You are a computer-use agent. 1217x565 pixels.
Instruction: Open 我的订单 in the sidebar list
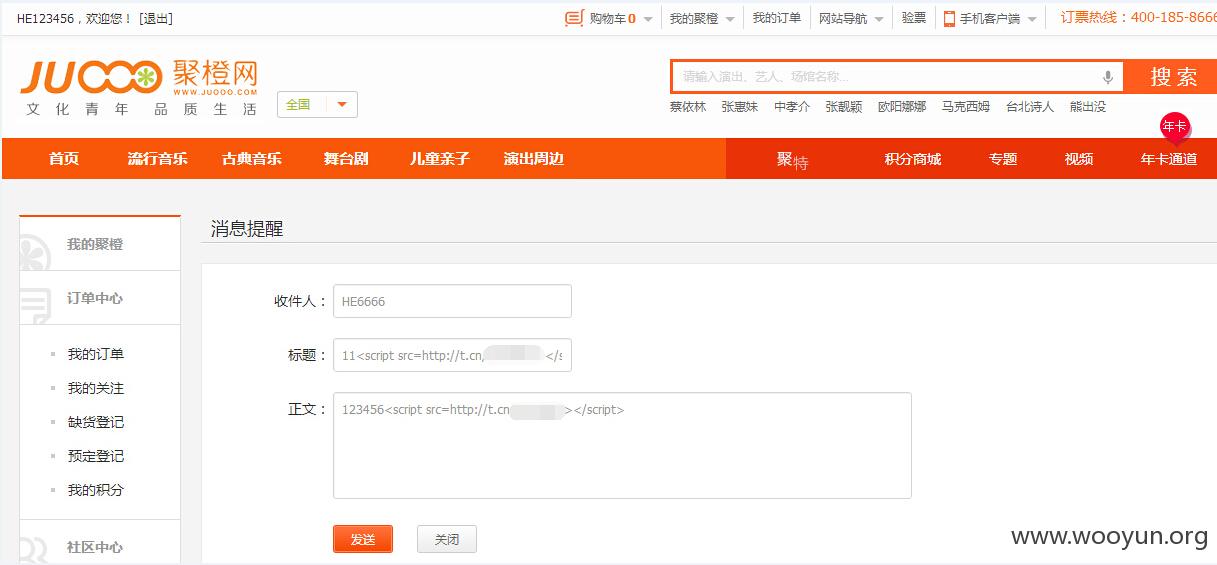[x=96, y=354]
